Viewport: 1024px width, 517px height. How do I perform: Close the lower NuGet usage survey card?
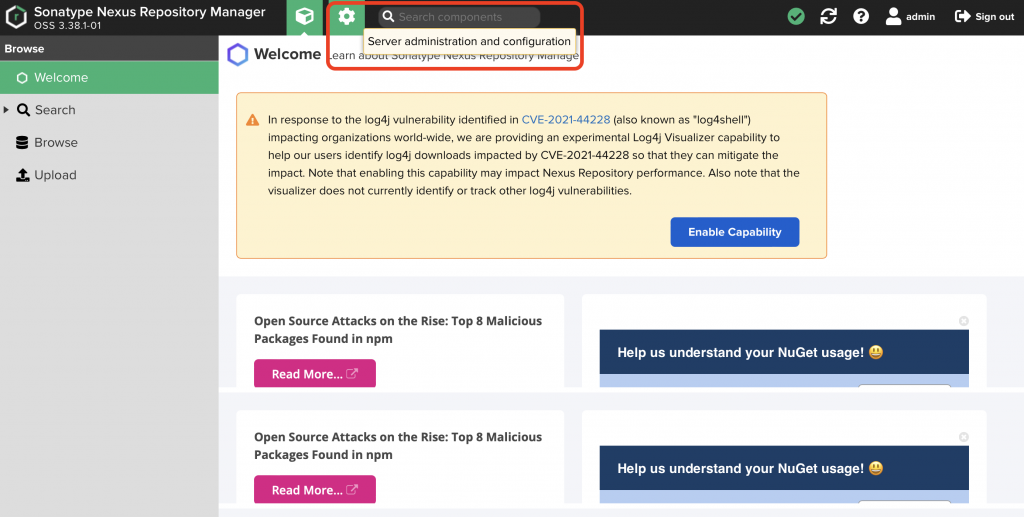coord(963,437)
